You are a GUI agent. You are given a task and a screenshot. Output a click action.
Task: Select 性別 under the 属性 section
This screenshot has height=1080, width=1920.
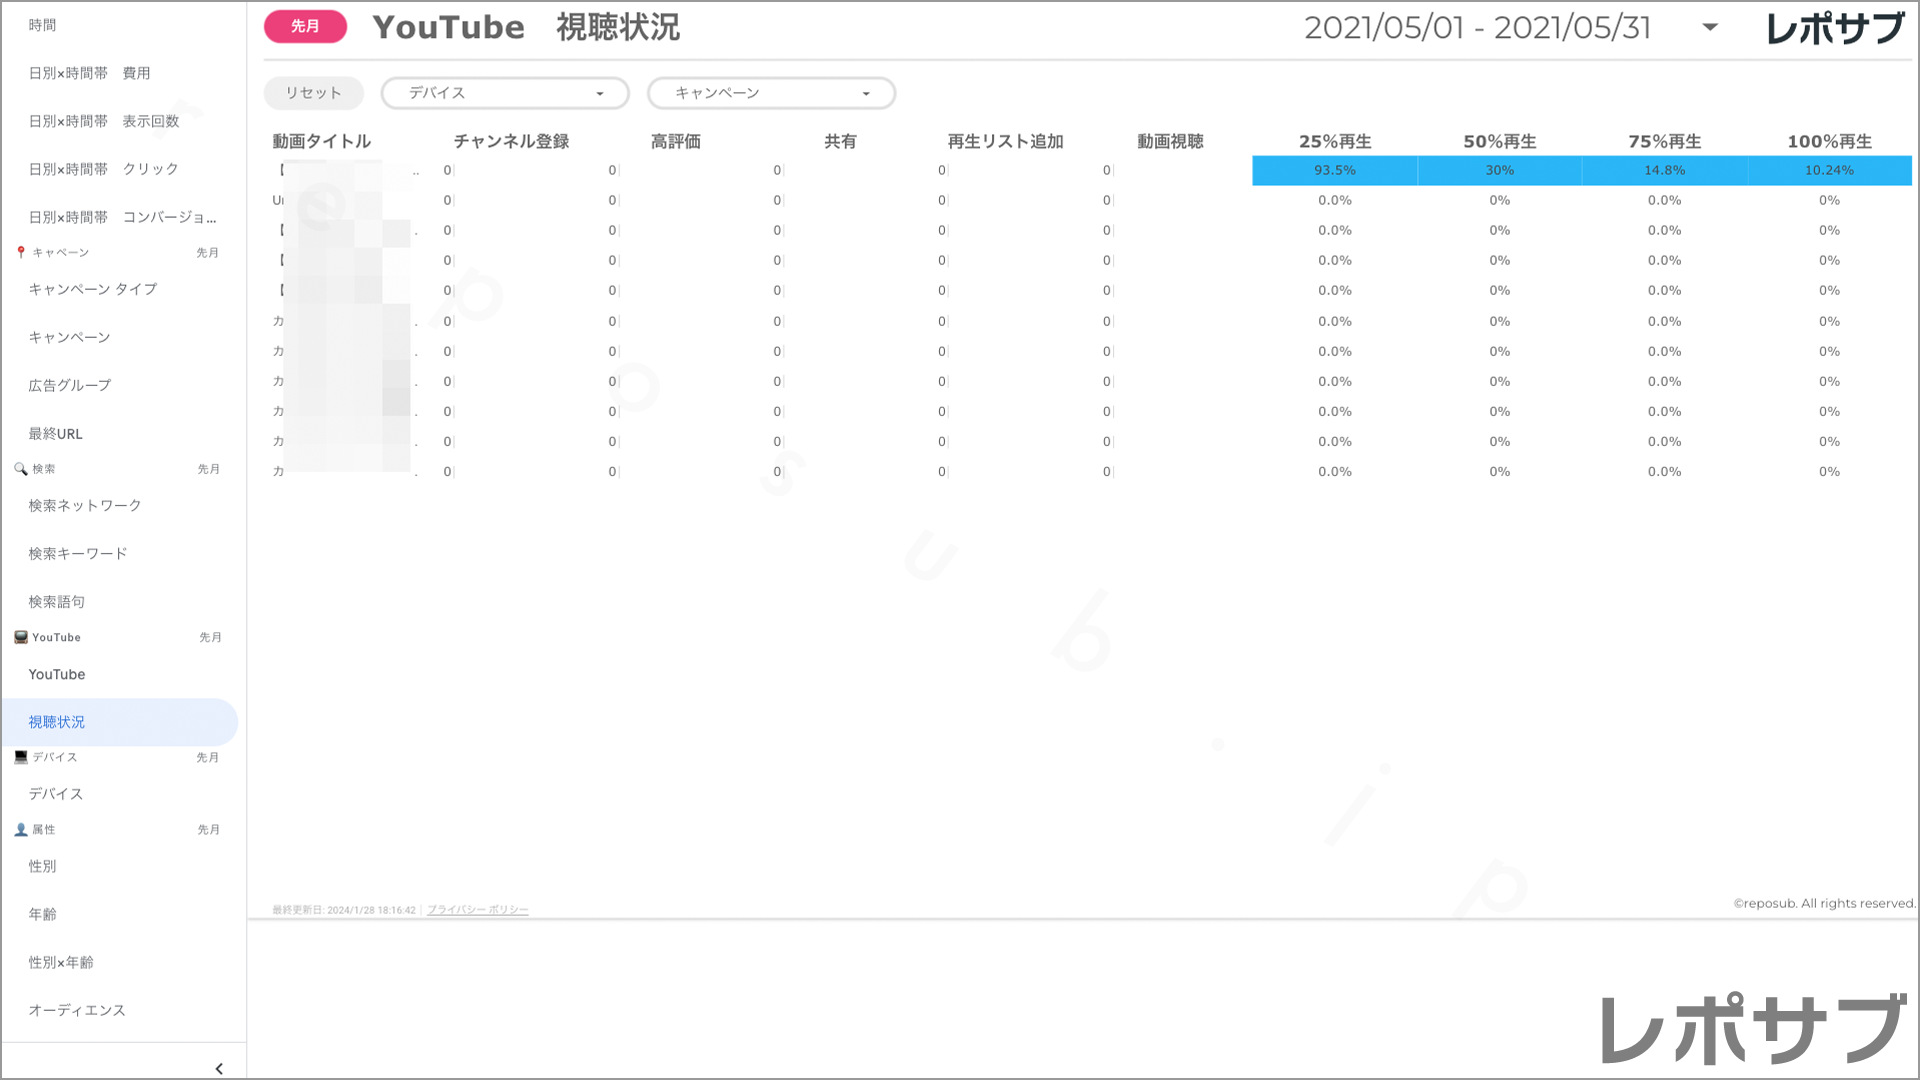coord(42,866)
